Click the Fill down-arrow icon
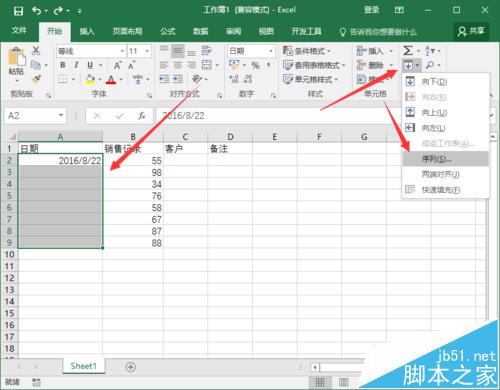500x390 pixels. click(x=408, y=65)
